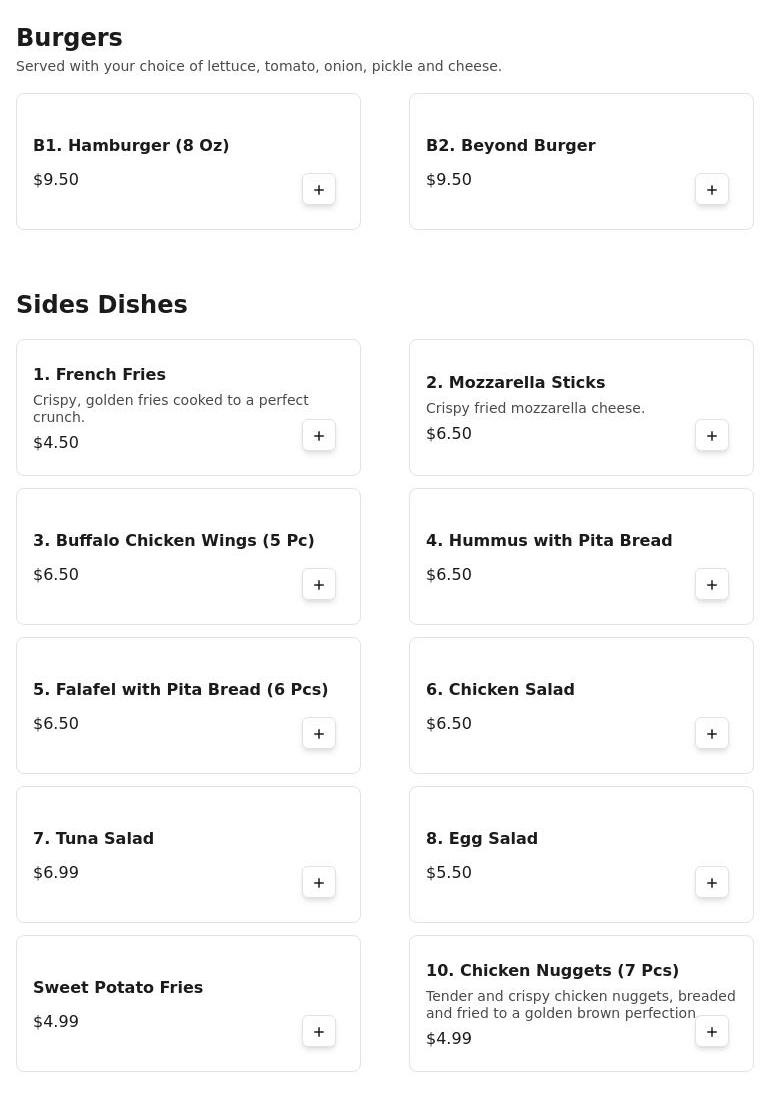Click the Mozzarella Sticks description text
770x1097 pixels.
[x=535, y=408]
